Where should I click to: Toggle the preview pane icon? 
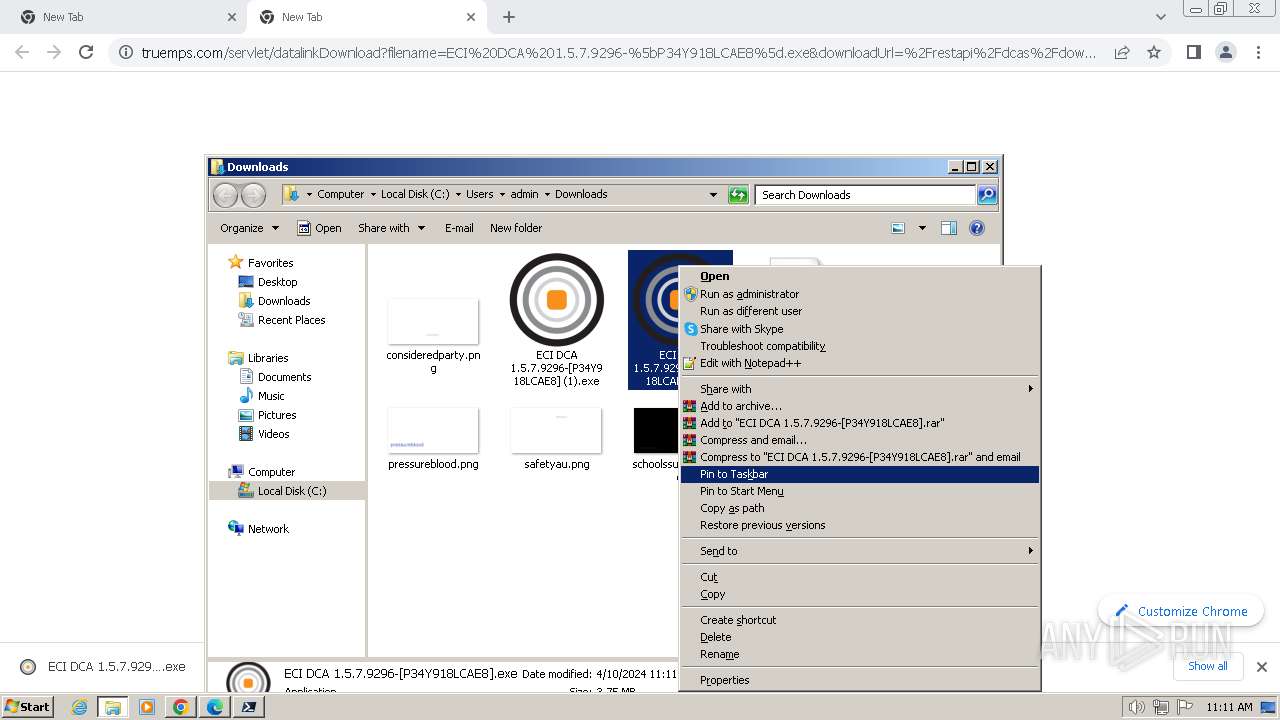pos(948,228)
